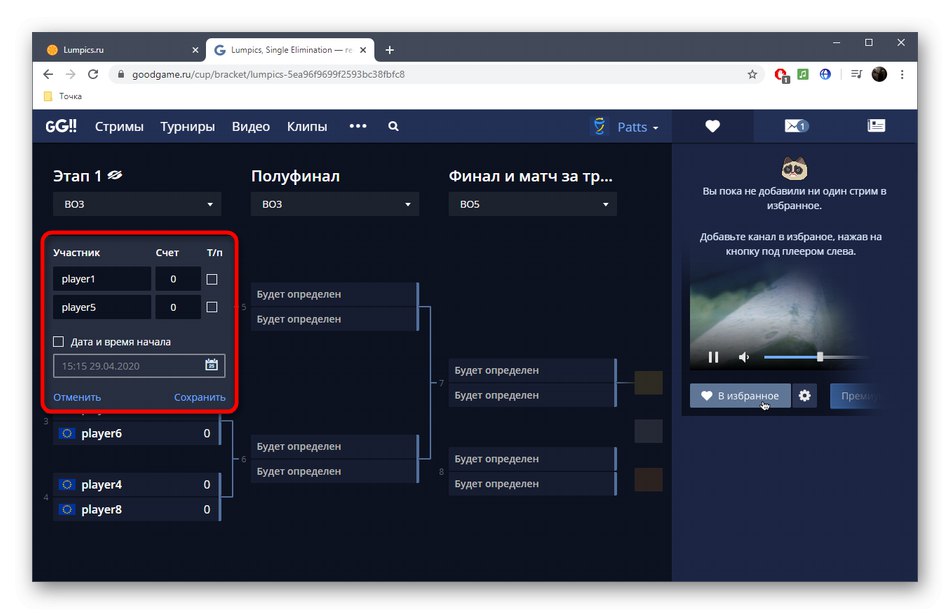Go back in the browser
The height and width of the screenshot is (614, 950).
click(x=48, y=74)
